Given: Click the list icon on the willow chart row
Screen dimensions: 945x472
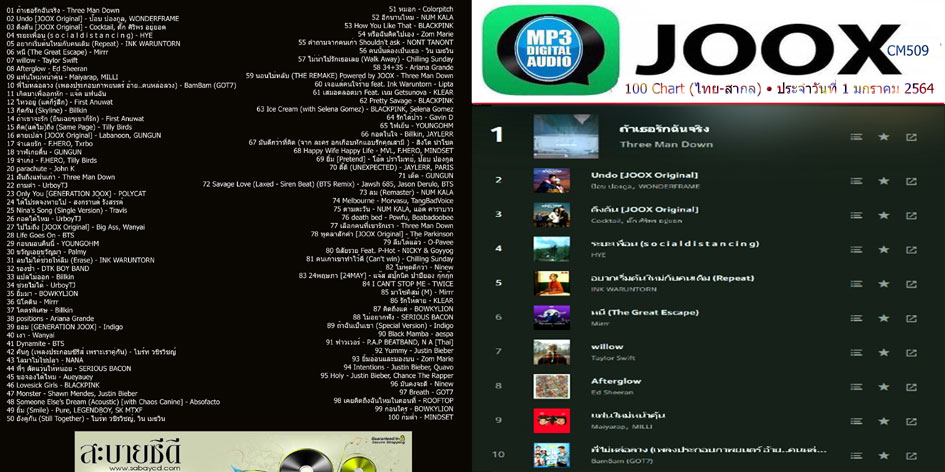Looking at the screenshot, I should 856,353.
